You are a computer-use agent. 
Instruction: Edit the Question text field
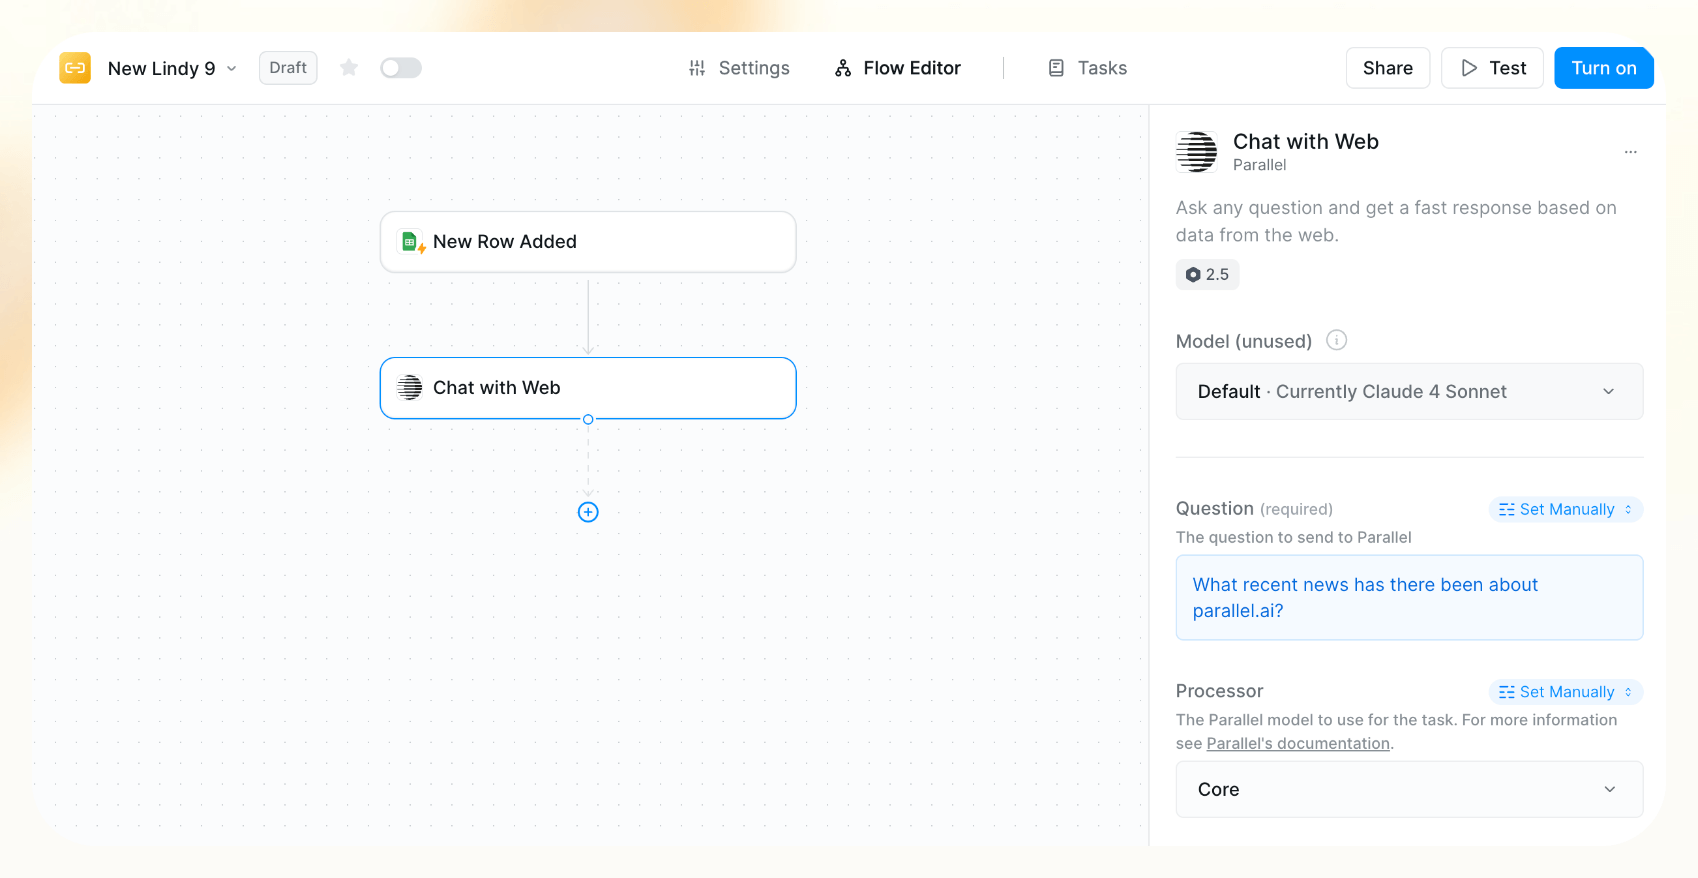click(x=1409, y=597)
